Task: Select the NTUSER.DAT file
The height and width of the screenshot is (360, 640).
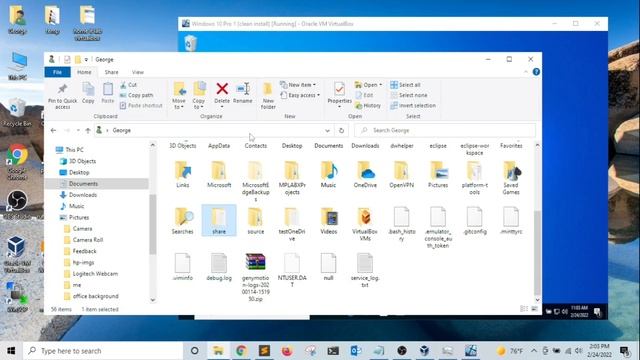Action: tap(292, 270)
